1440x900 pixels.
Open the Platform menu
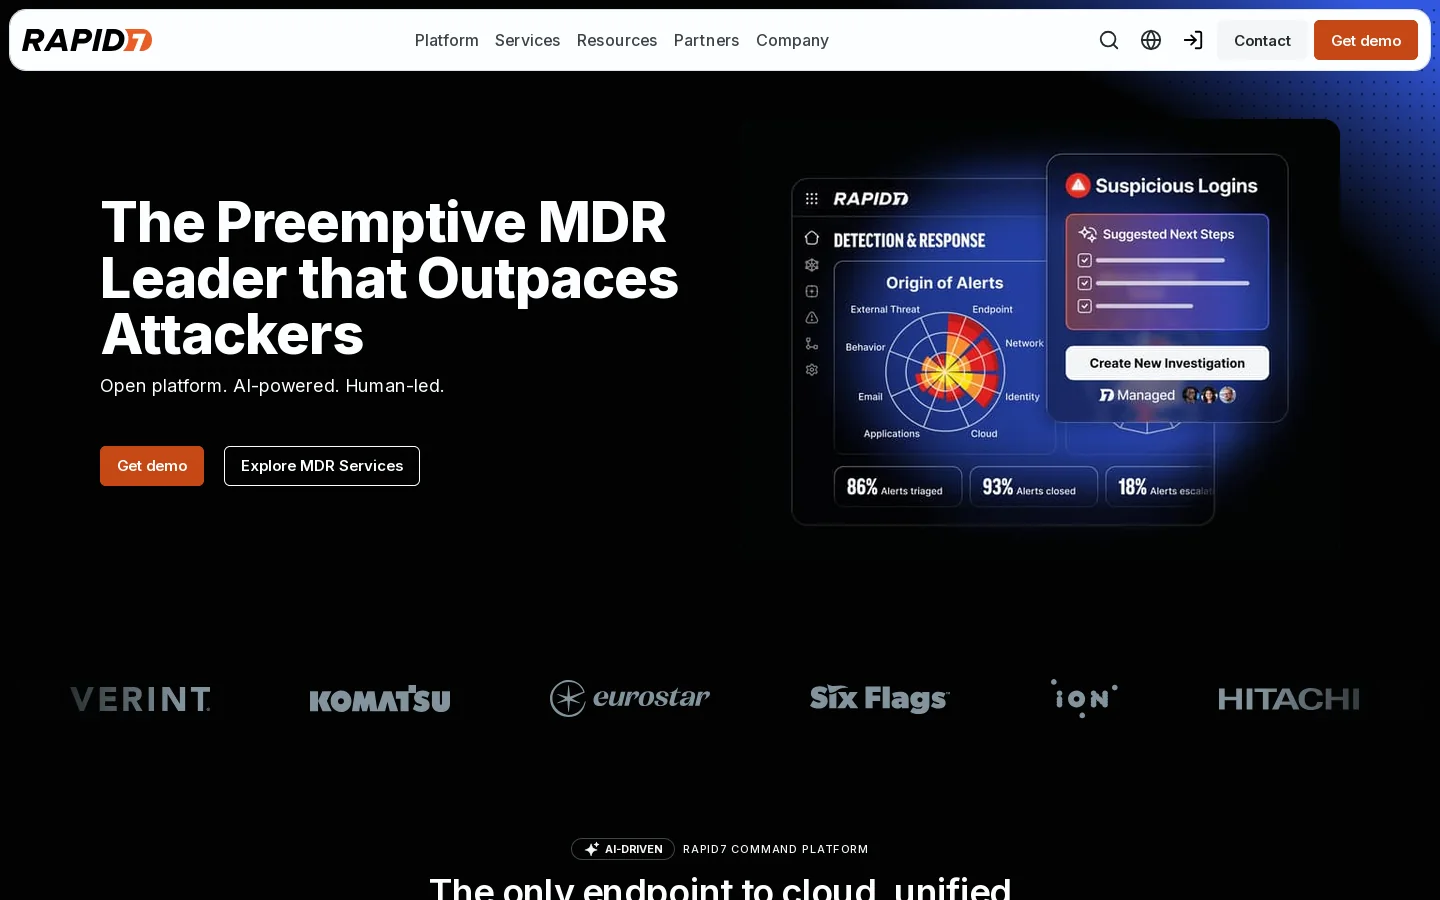[446, 40]
